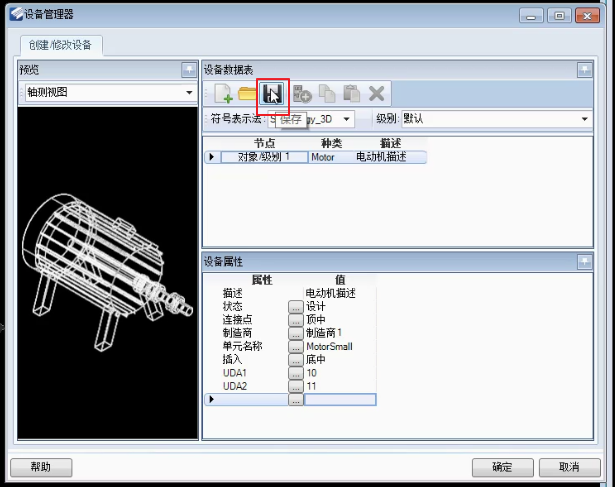The image size is (615, 487).
Task: Click the 取消 button
Action: 570,467
